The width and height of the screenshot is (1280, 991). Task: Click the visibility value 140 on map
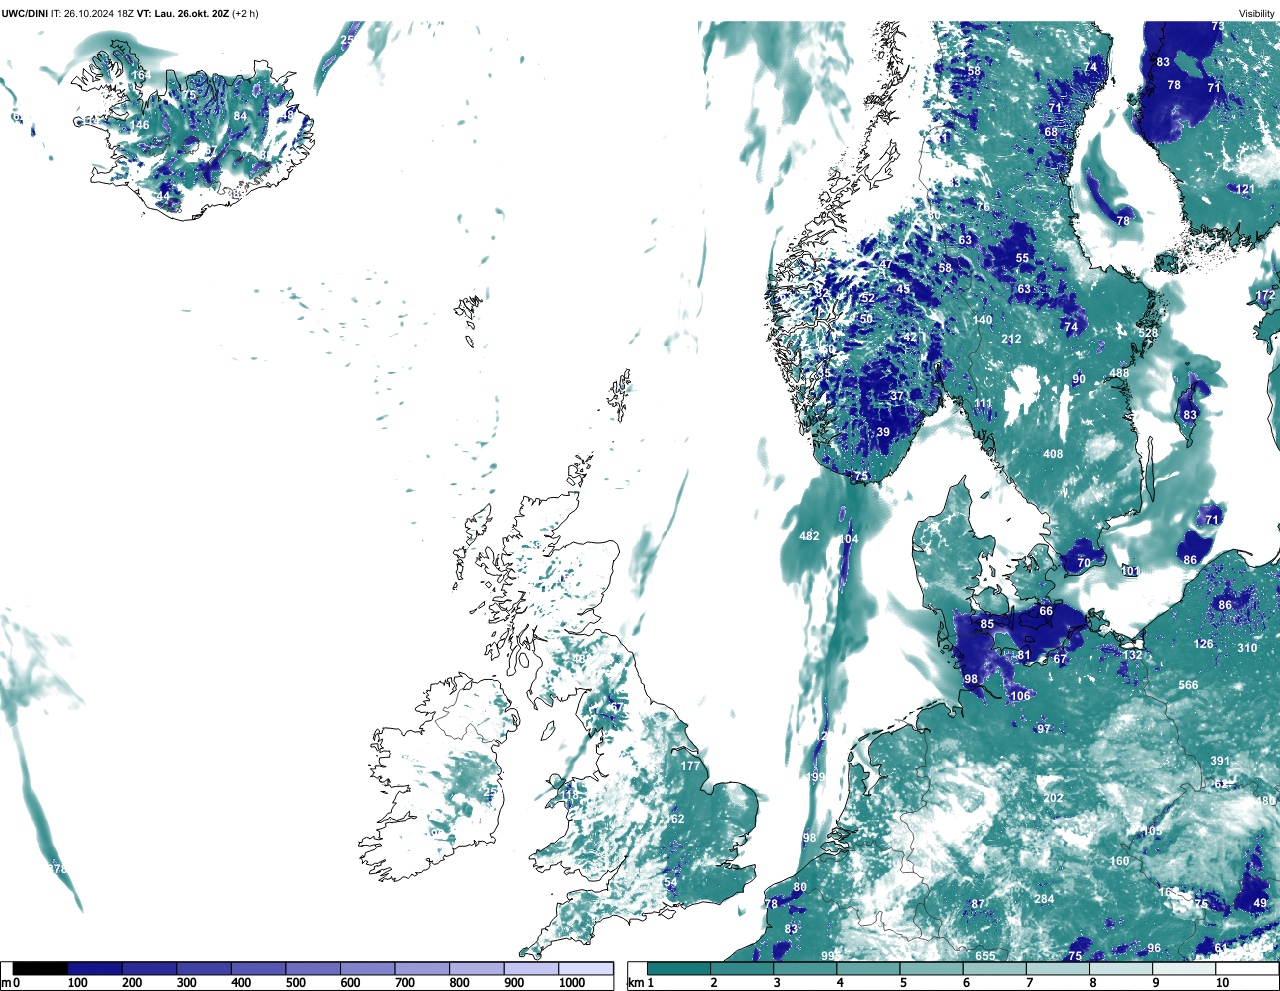(x=983, y=321)
